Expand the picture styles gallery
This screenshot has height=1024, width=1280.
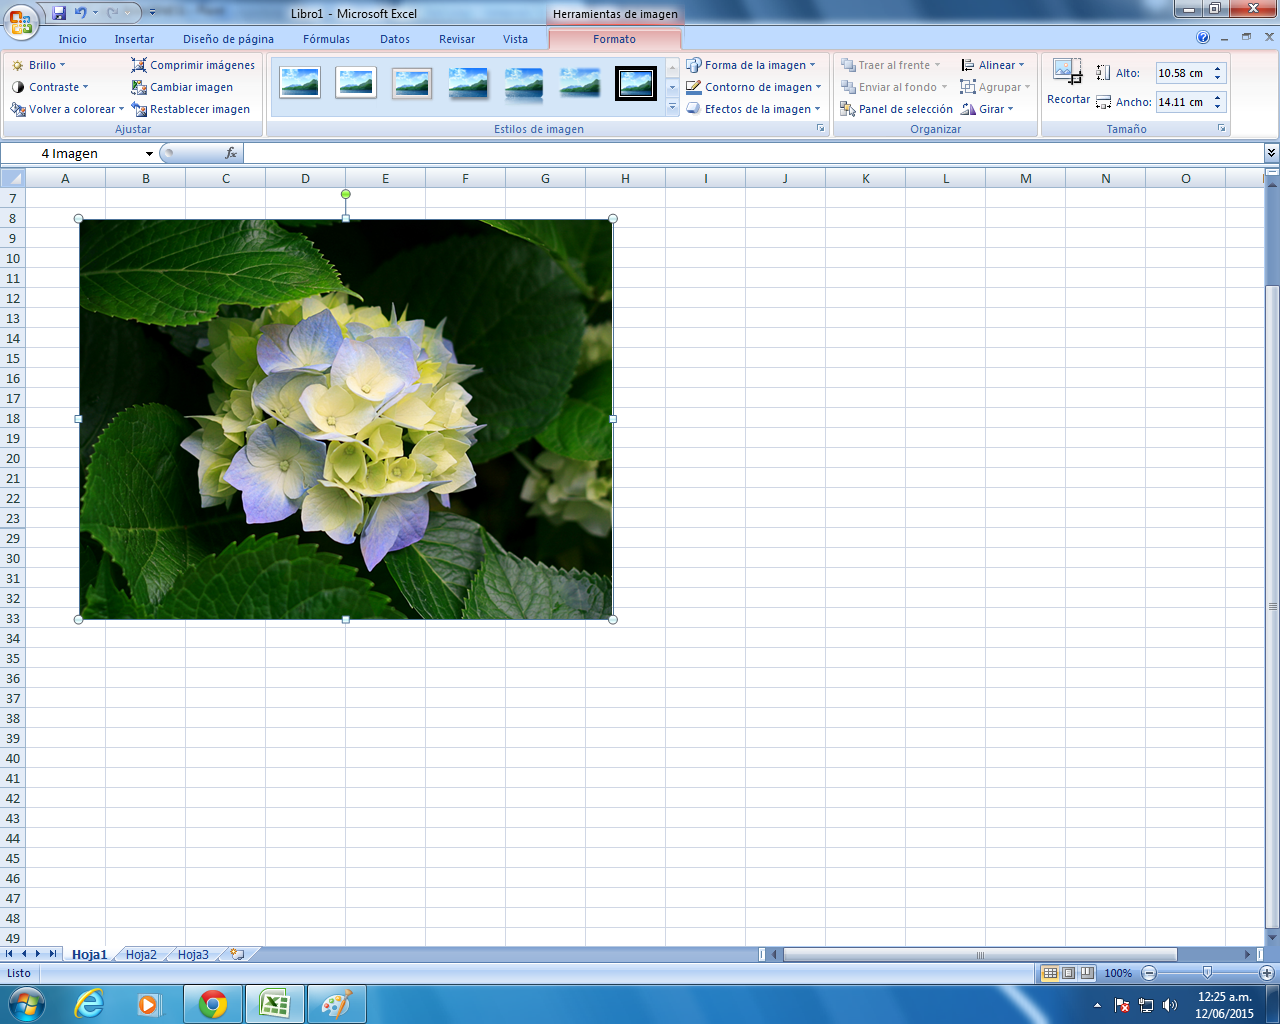coord(672,108)
